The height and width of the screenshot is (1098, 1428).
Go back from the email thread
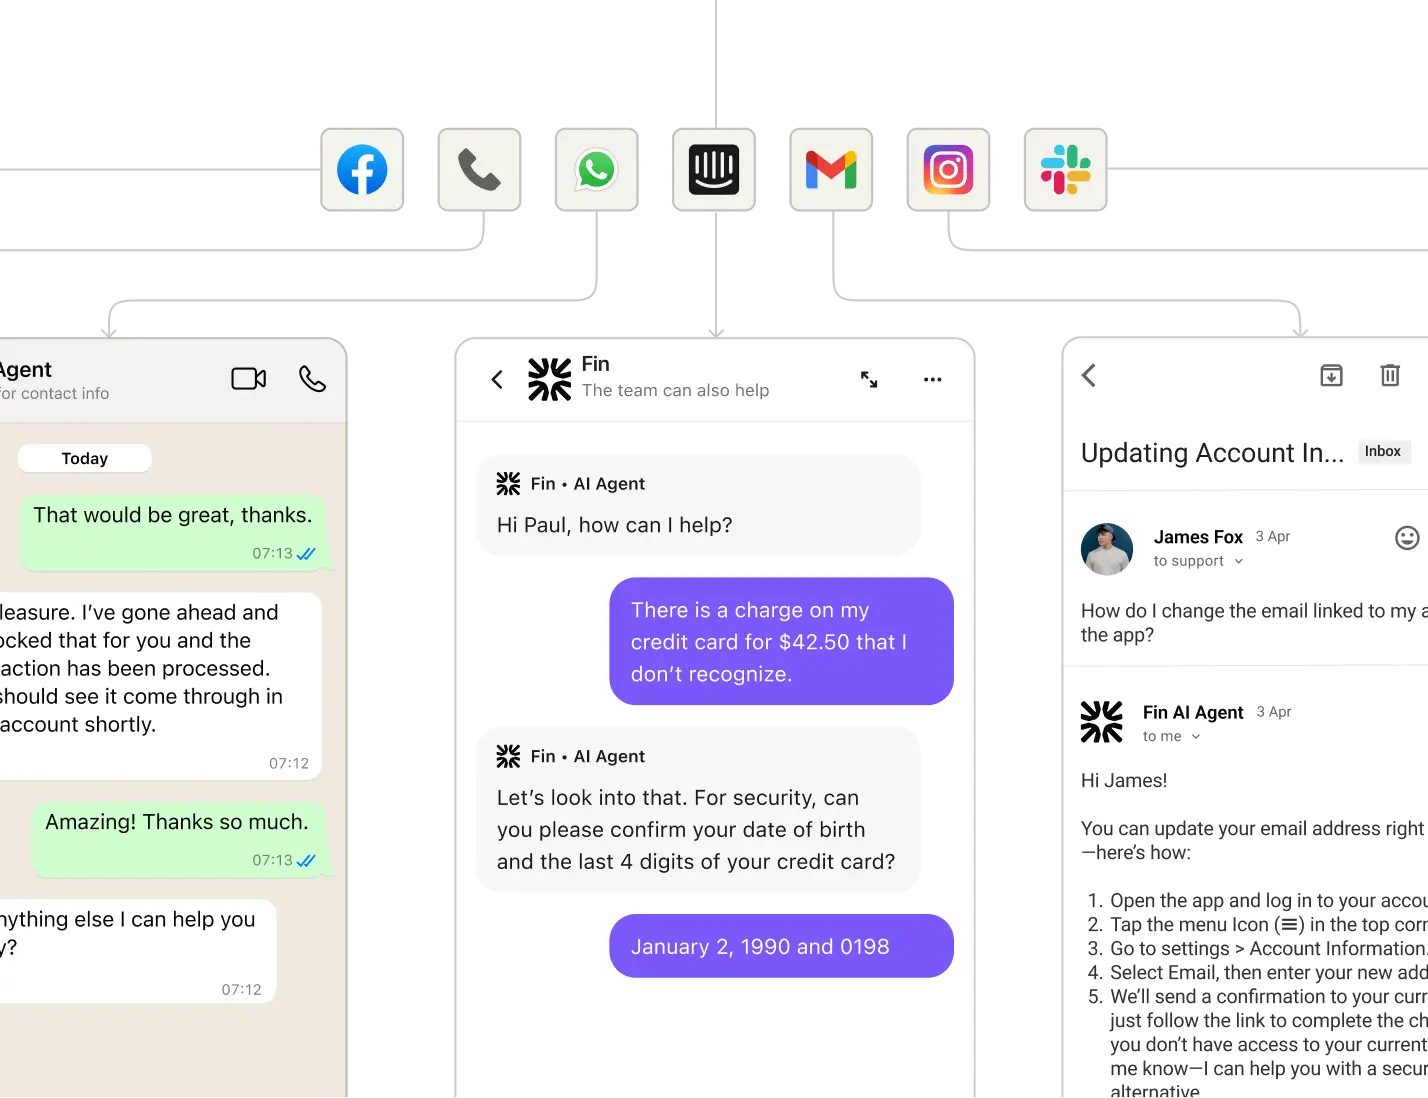tap(1089, 376)
